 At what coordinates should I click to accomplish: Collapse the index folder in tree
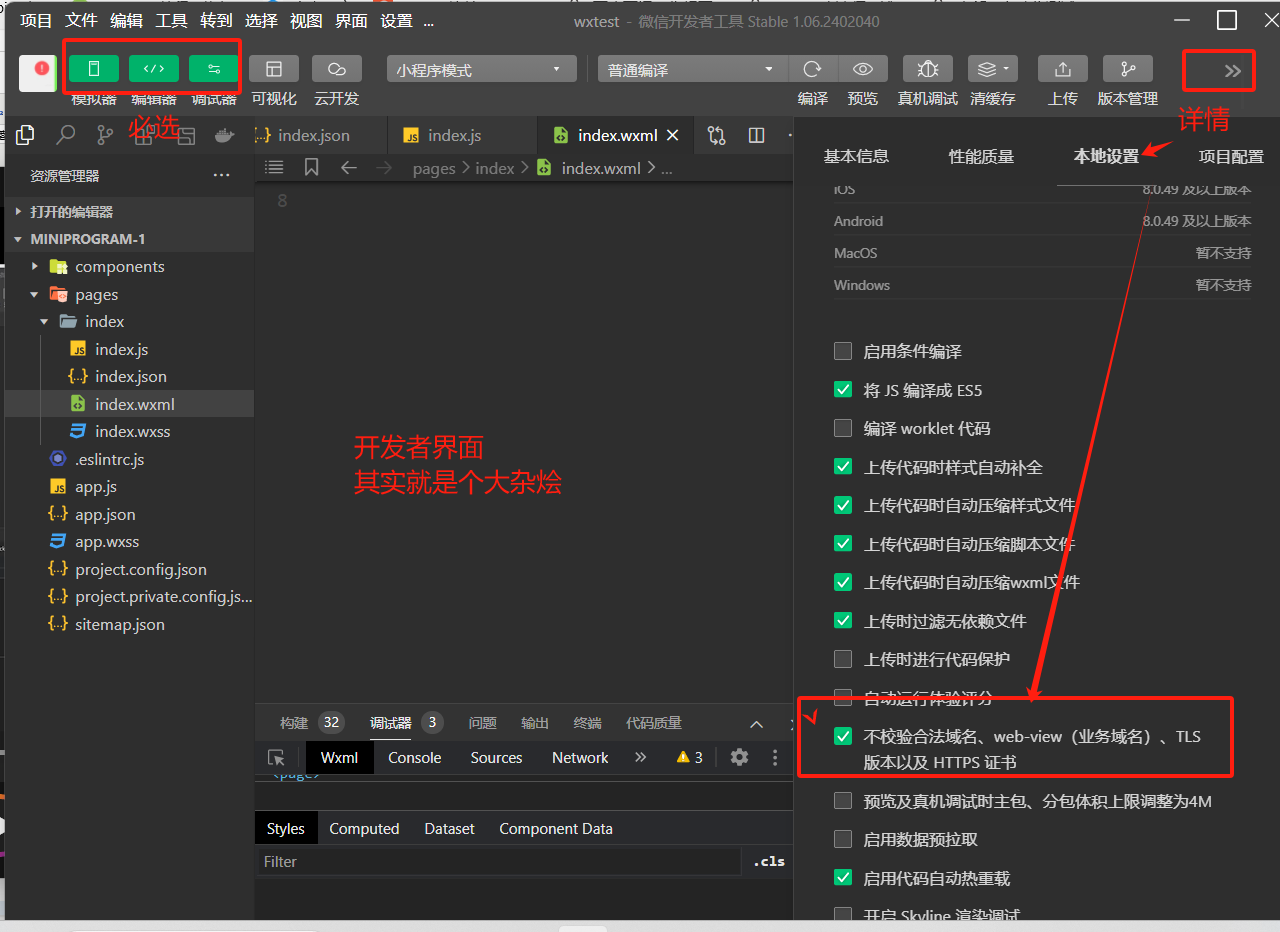coord(129,321)
